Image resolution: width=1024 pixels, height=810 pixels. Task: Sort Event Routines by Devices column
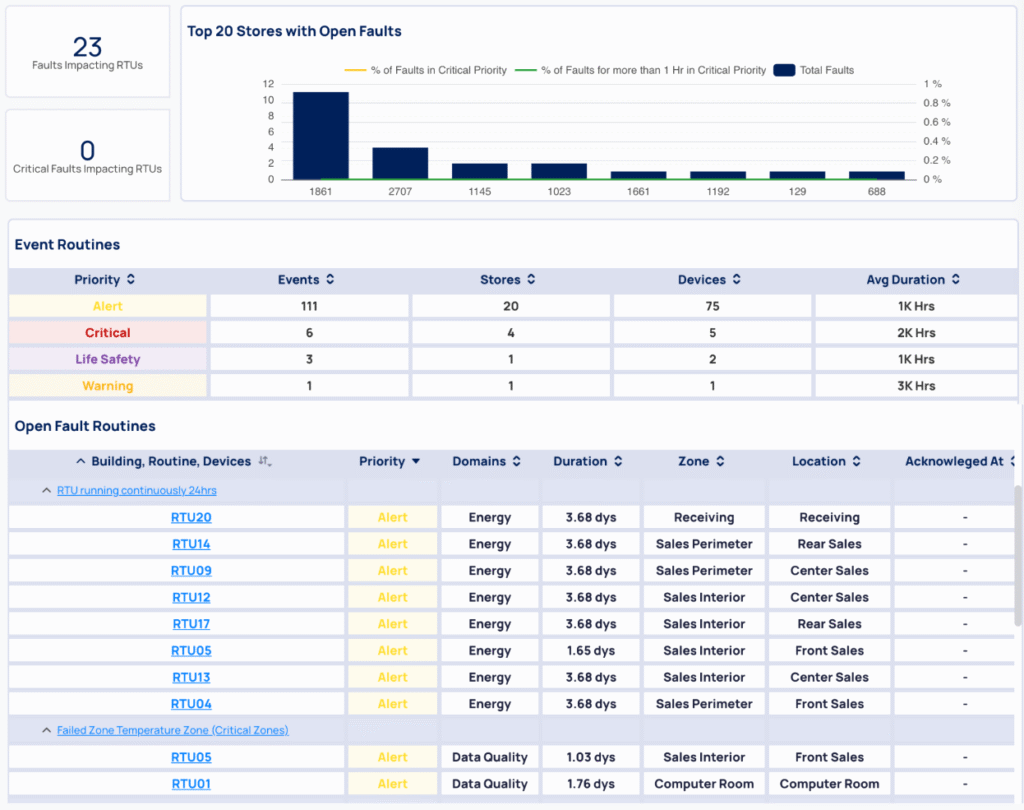click(736, 280)
